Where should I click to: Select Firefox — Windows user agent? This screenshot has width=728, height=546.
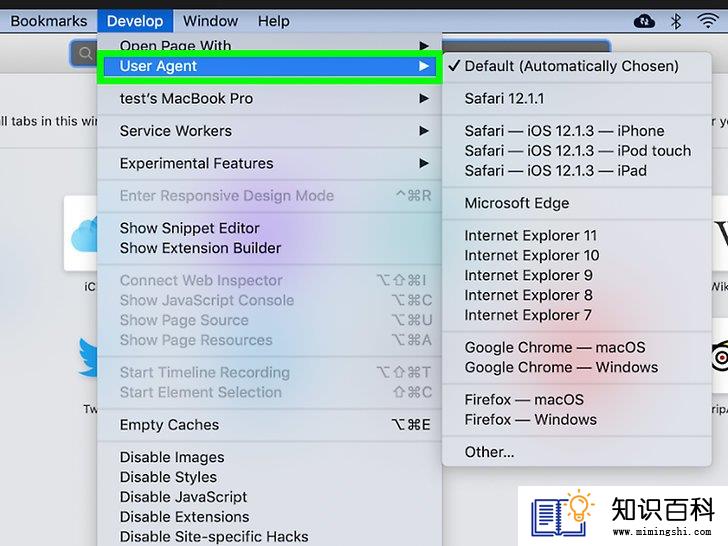577,419
